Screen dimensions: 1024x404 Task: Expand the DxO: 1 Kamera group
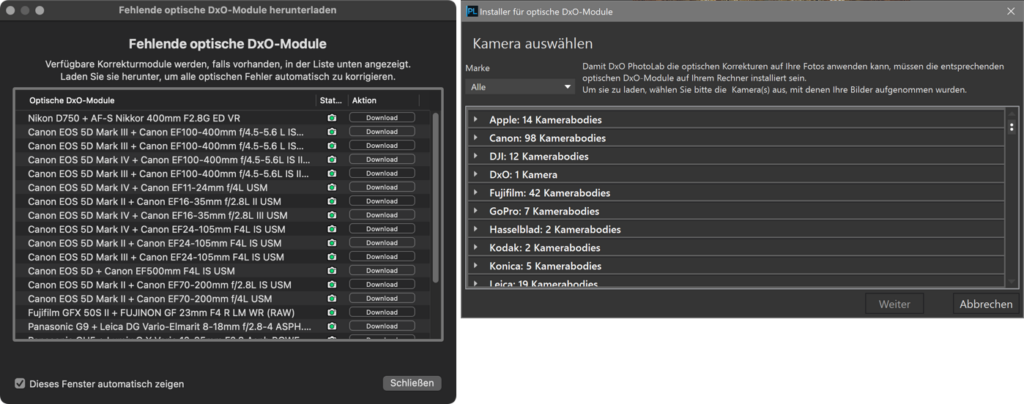[476, 174]
